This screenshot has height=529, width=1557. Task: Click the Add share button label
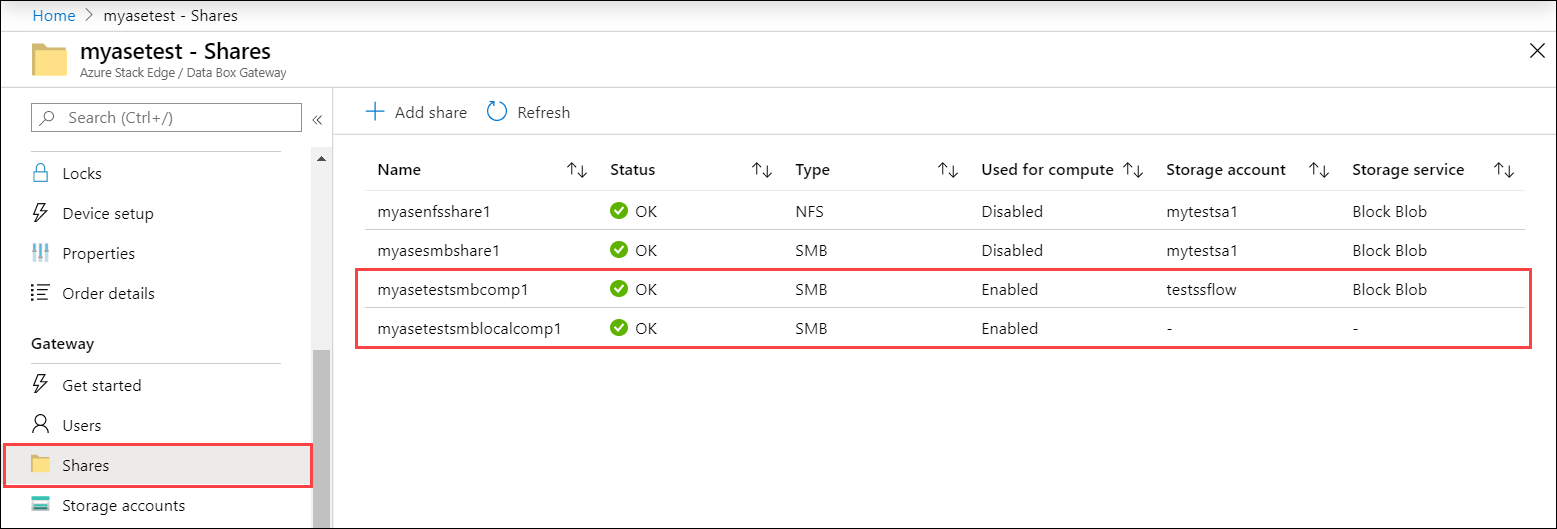pyautogui.click(x=430, y=112)
